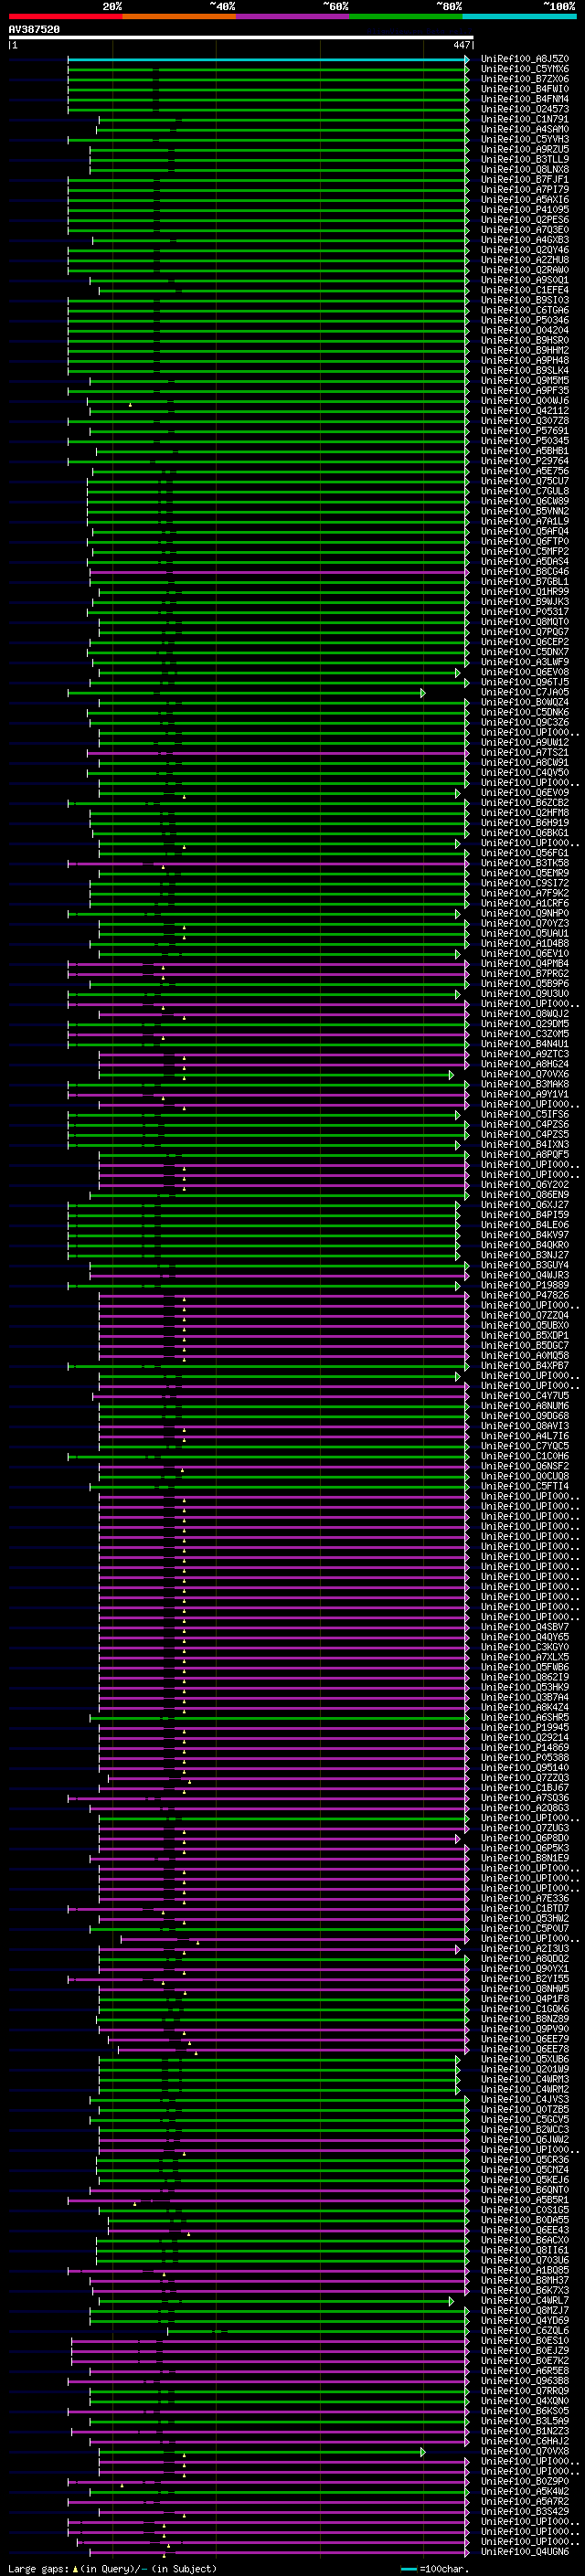Select the green ~80% identity legend bar
585x2576 pixels.
(406, 16)
